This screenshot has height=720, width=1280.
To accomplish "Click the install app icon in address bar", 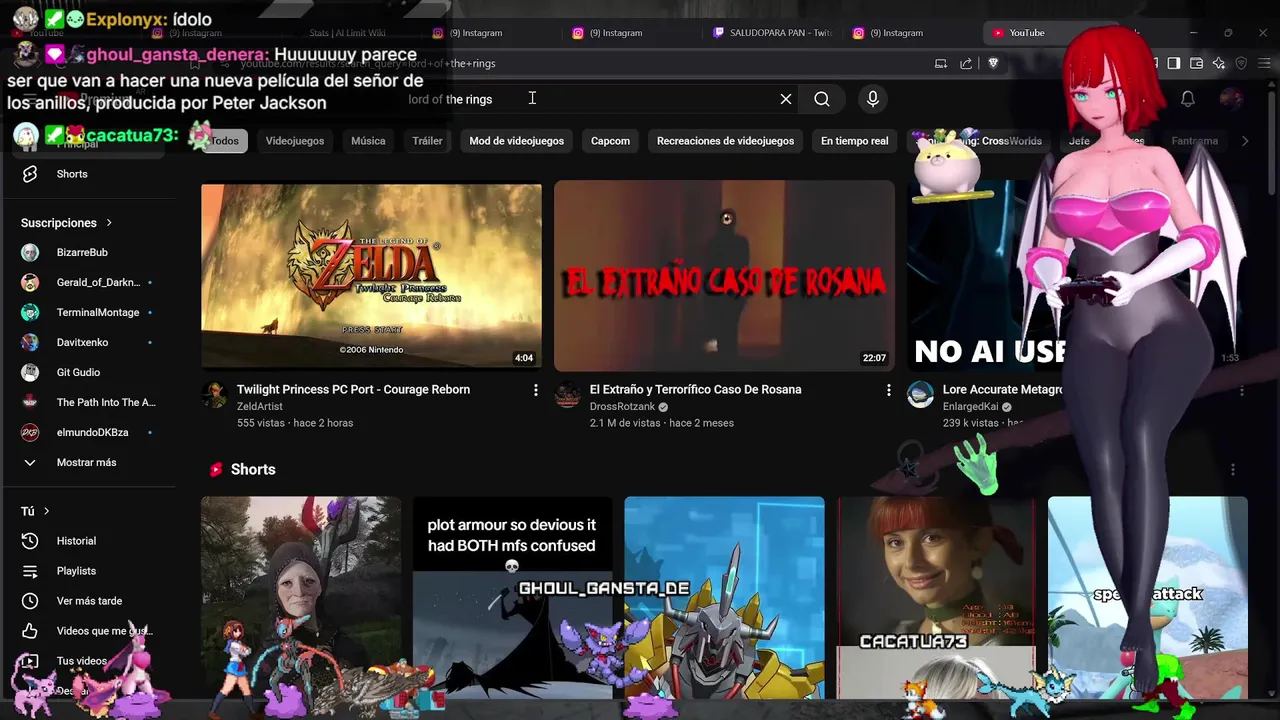I will pyautogui.click(x=941, y=63).
